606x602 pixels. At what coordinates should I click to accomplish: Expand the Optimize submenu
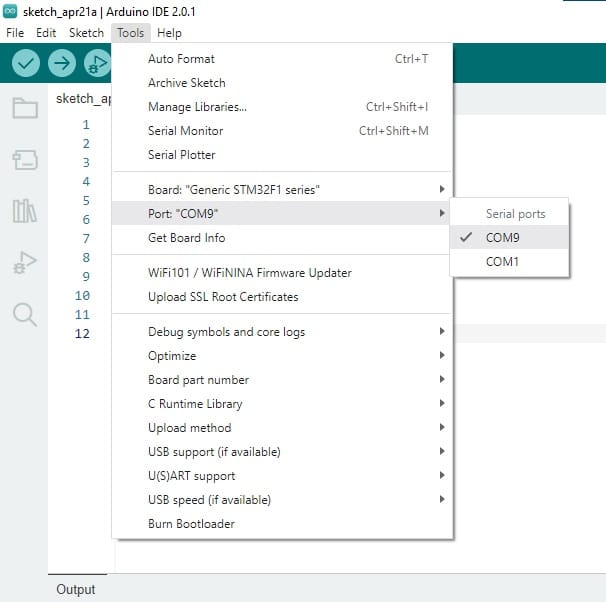point(282,355)
